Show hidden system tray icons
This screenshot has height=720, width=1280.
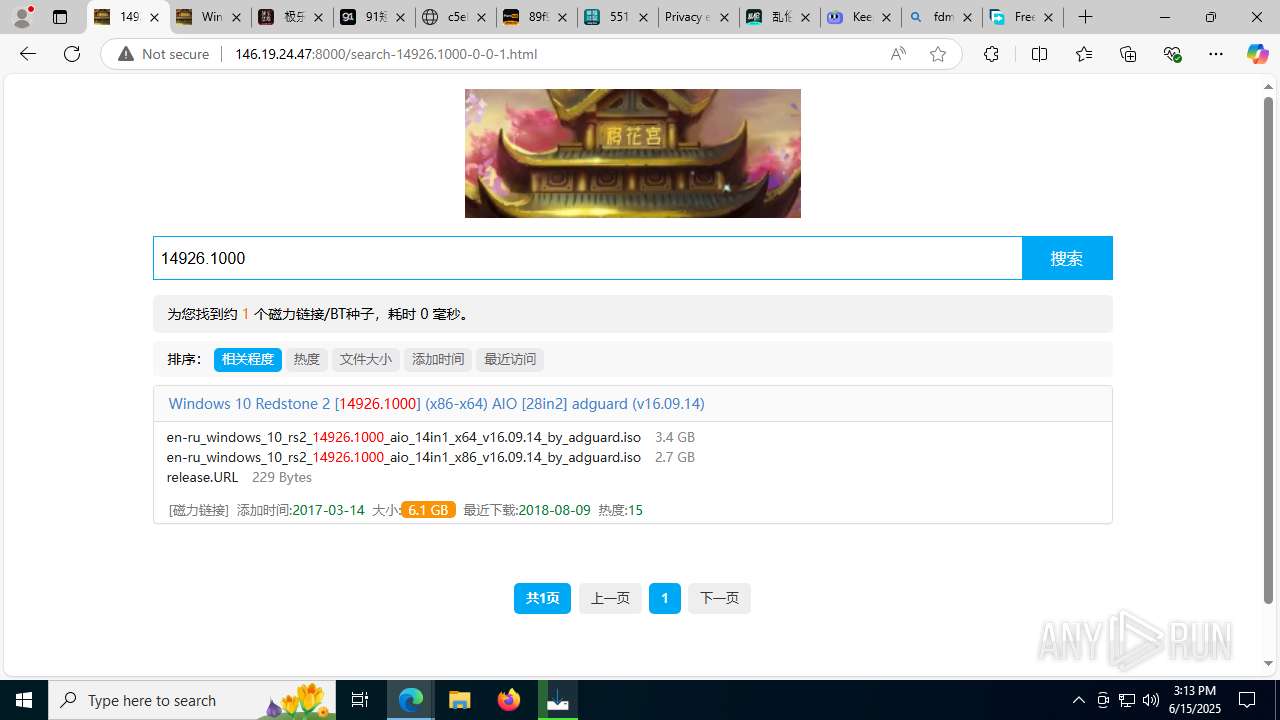[1078, 700]
